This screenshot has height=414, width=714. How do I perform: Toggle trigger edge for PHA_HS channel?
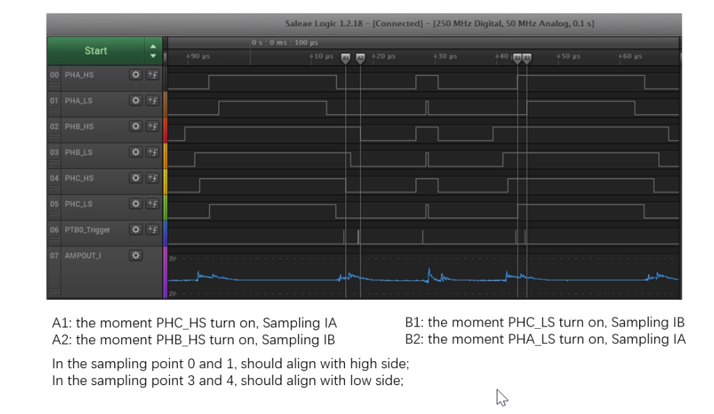153,75
